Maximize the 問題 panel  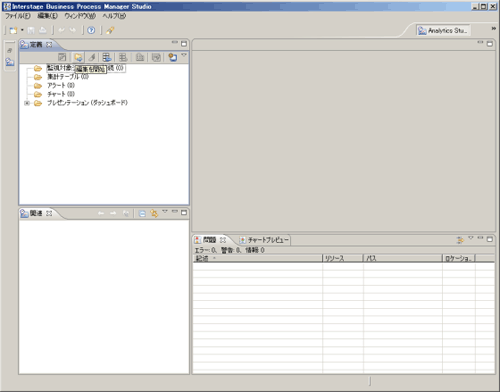tap(490, 239)
